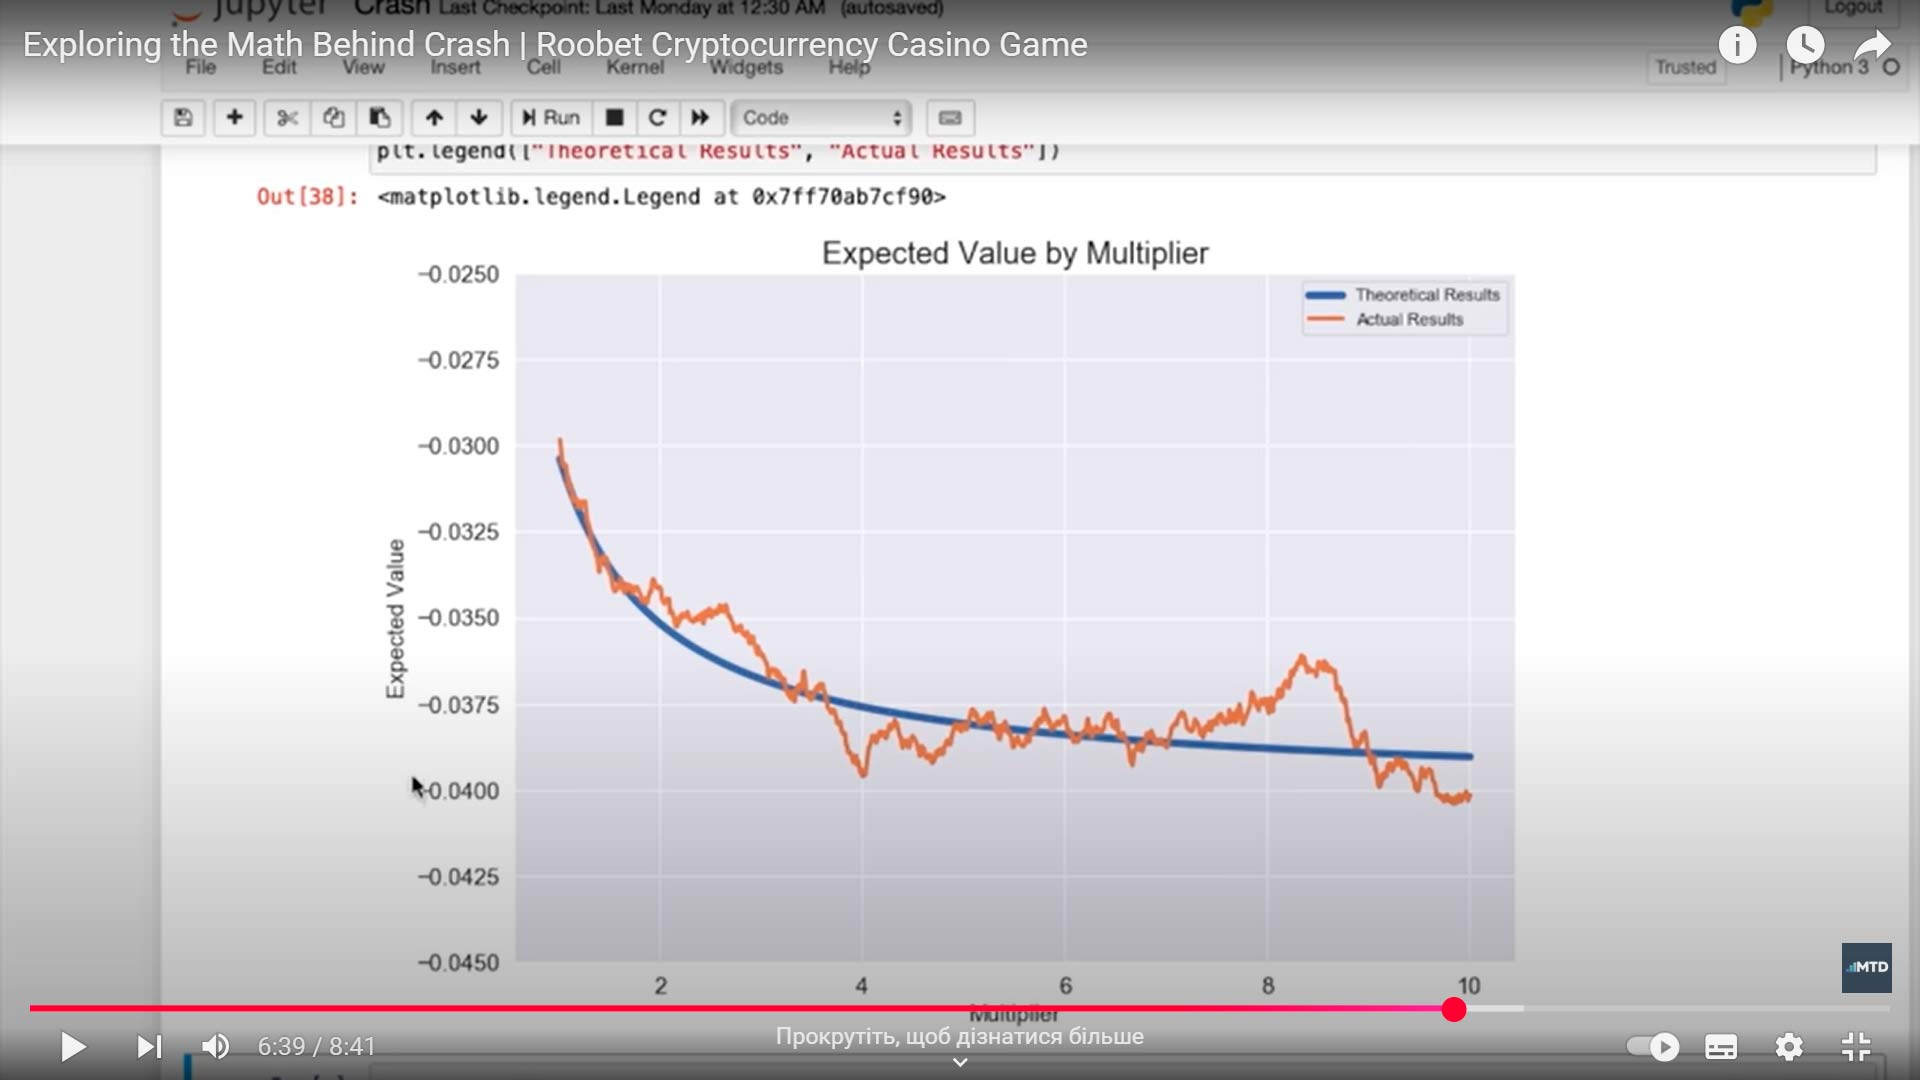Run the selected cell with Run button
Screen dimensions: 1920x1080
click(549, 118)
